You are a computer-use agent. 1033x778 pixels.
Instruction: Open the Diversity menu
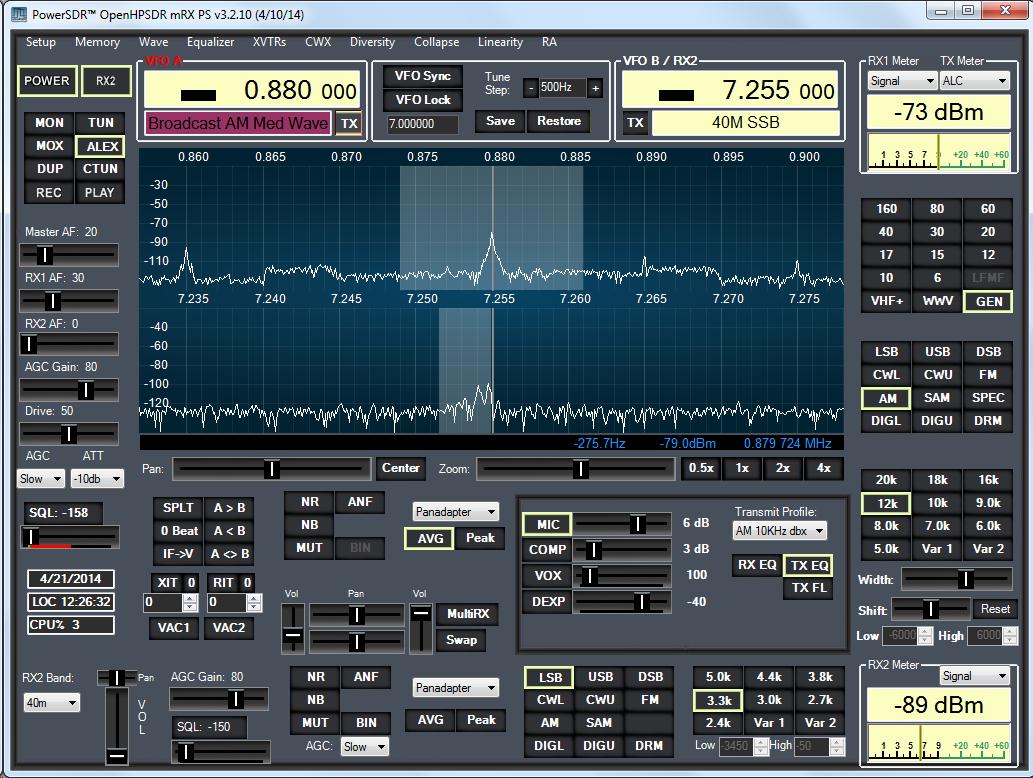coord(372,42)
